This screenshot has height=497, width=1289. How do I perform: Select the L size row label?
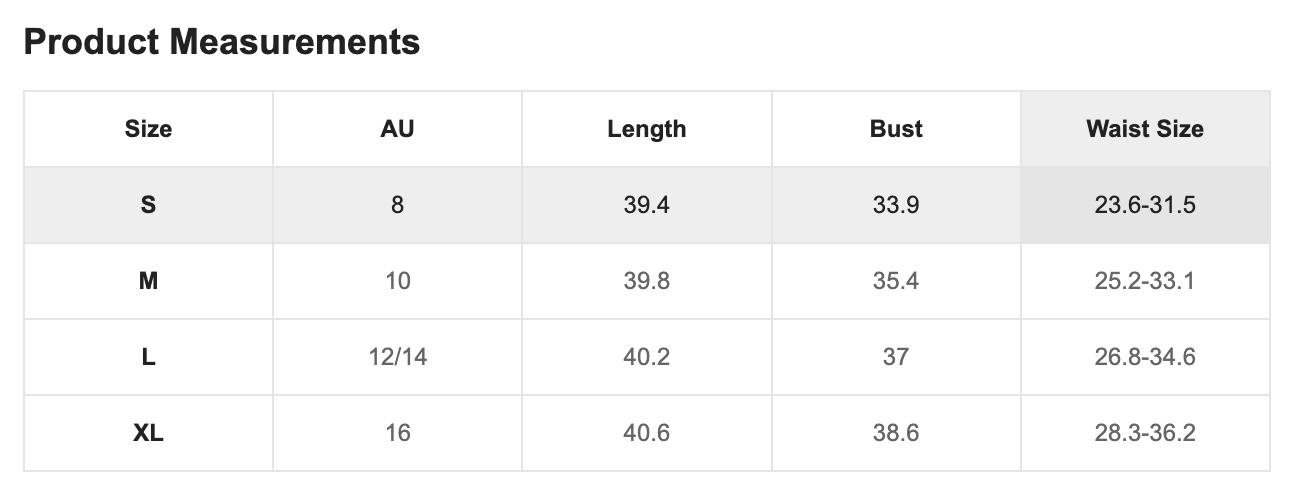tap(148, 357)
